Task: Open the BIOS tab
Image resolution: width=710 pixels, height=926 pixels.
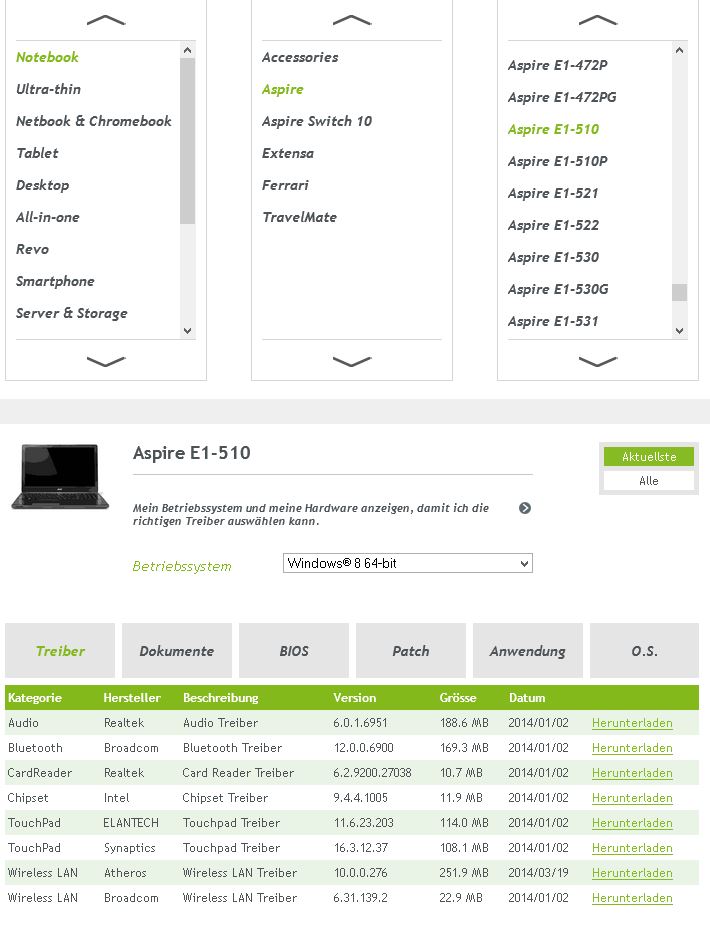Action: coord(294,650)
